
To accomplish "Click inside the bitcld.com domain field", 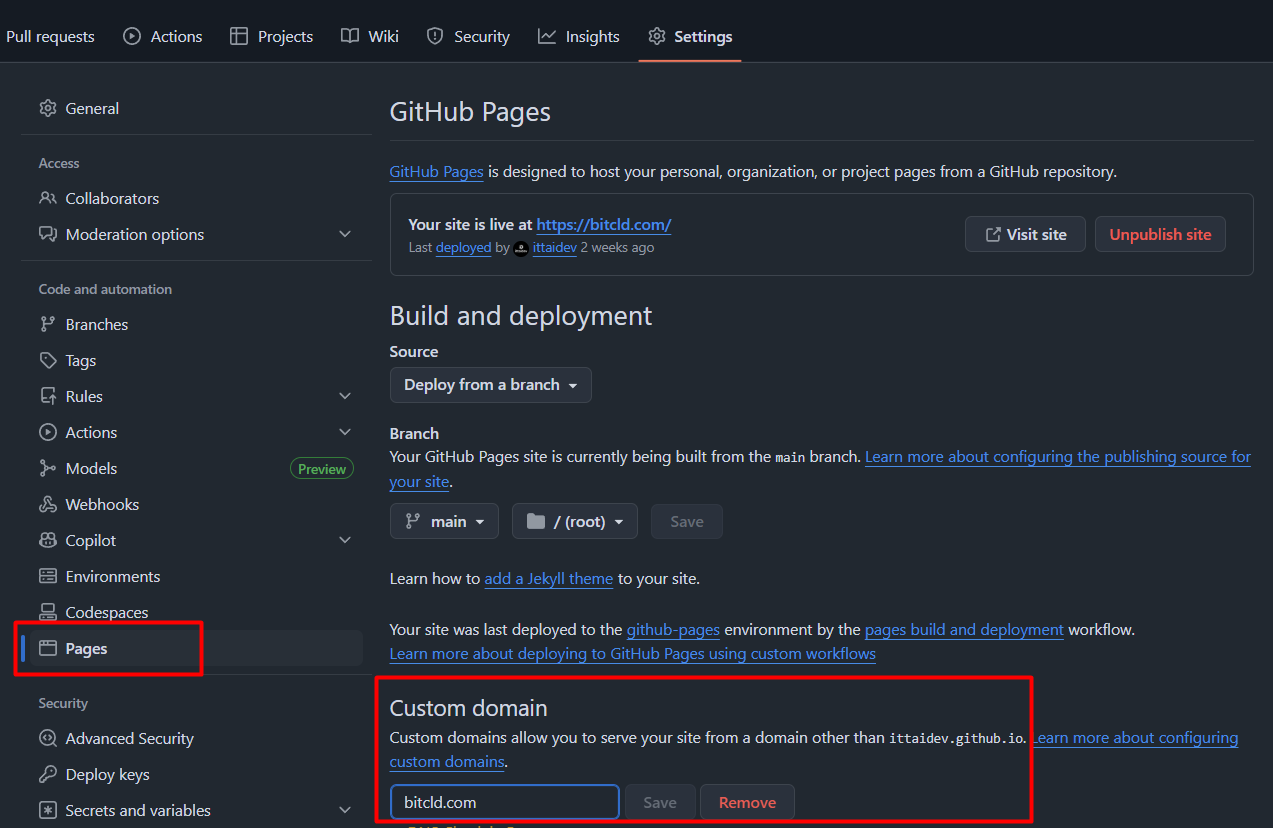I will click(x=504, y=801).
